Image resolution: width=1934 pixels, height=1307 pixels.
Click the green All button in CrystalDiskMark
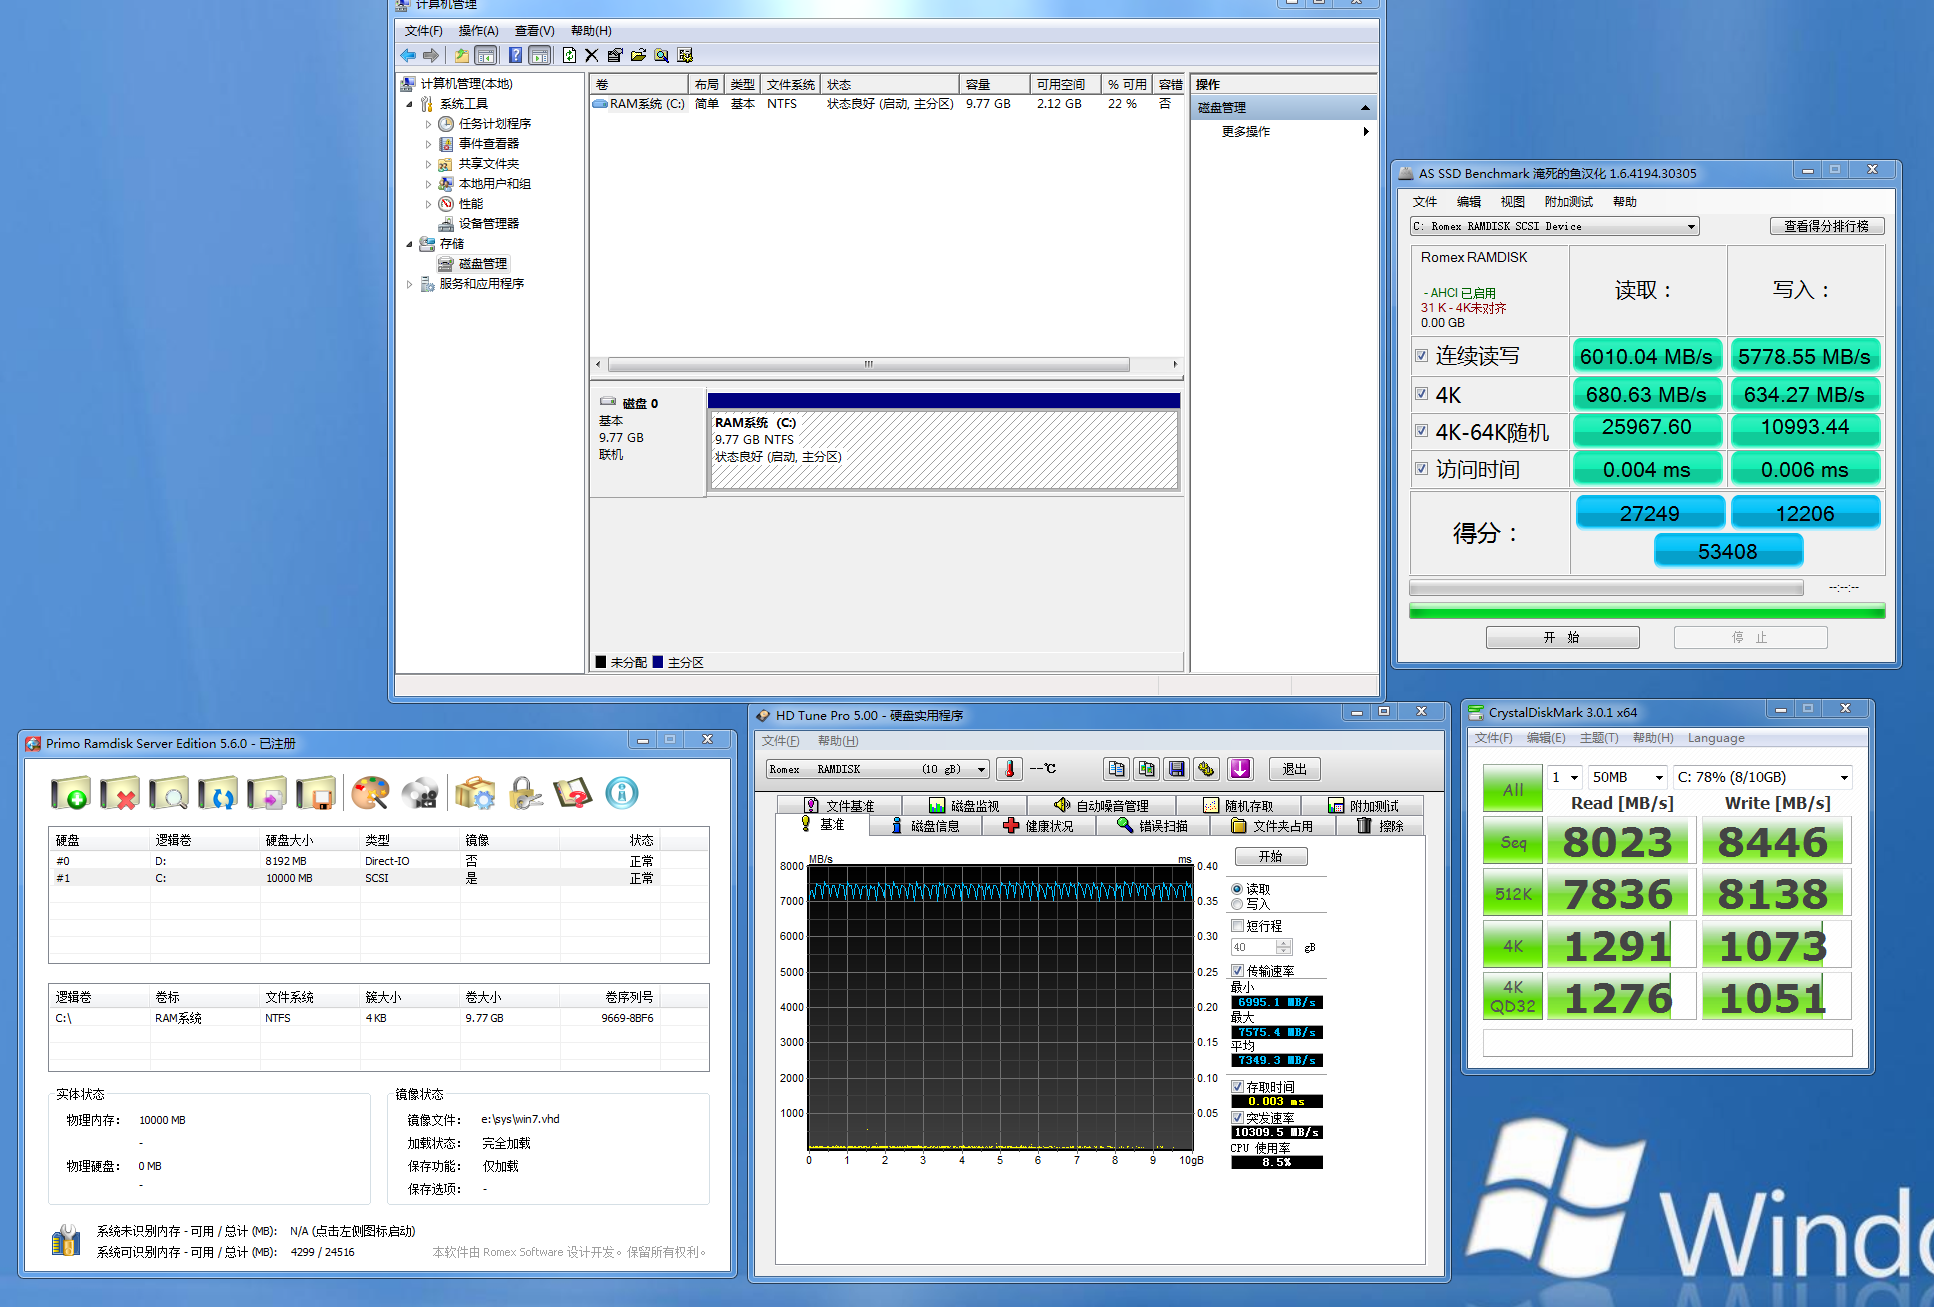[x=1513, y=789]
